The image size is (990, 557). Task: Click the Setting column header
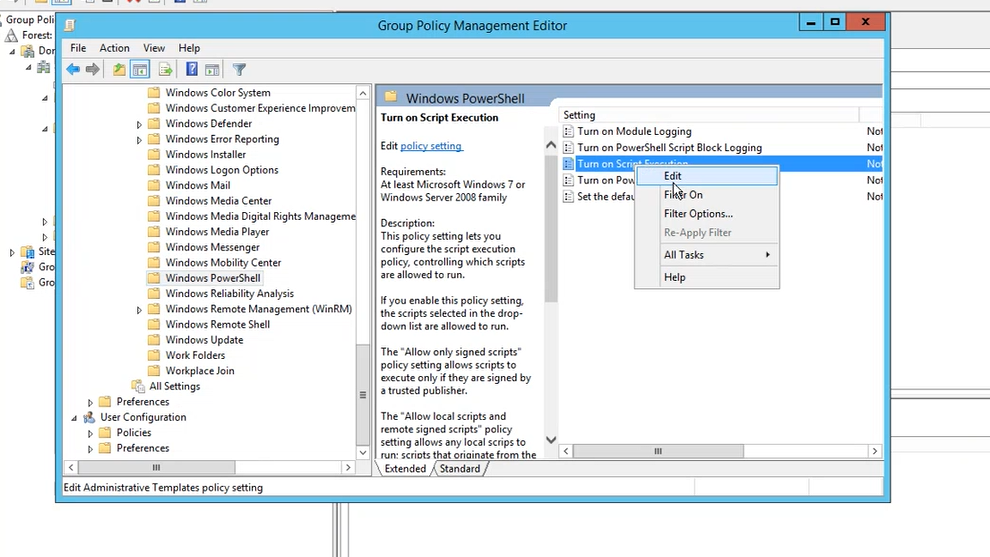coord(709,115)
